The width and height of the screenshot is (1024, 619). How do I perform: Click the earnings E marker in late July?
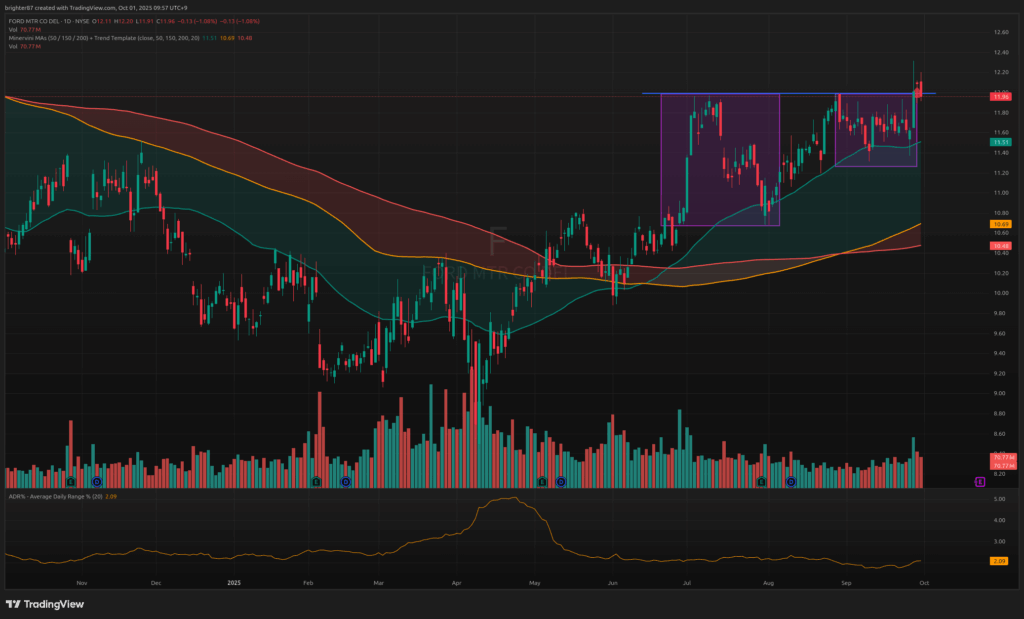point(761,482)
